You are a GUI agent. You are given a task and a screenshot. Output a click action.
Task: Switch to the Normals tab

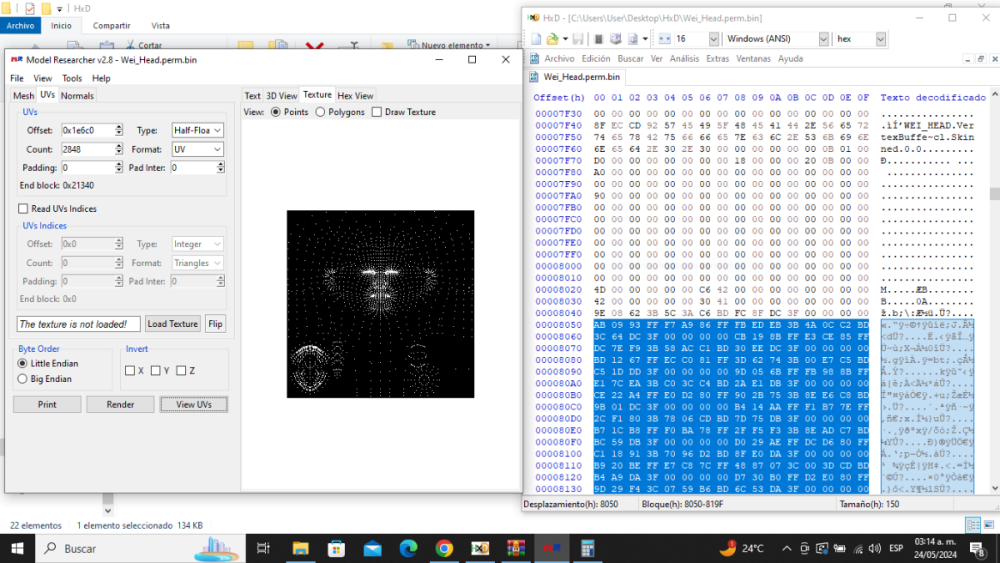click(x=77, y=96)
